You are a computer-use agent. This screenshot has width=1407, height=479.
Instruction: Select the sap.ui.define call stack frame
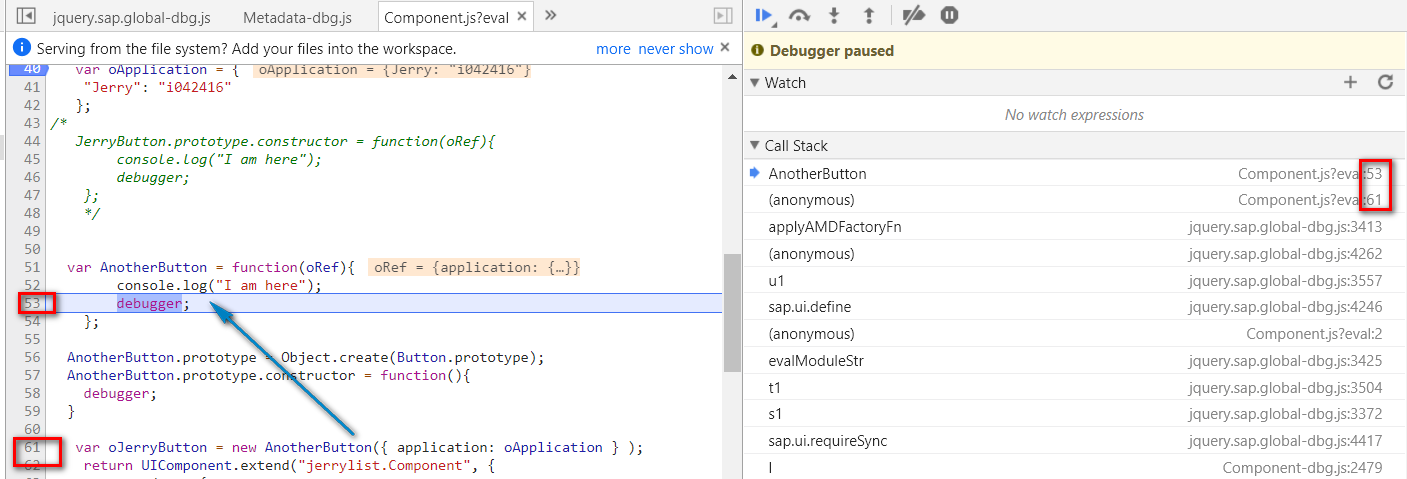(x=810, y=307)
